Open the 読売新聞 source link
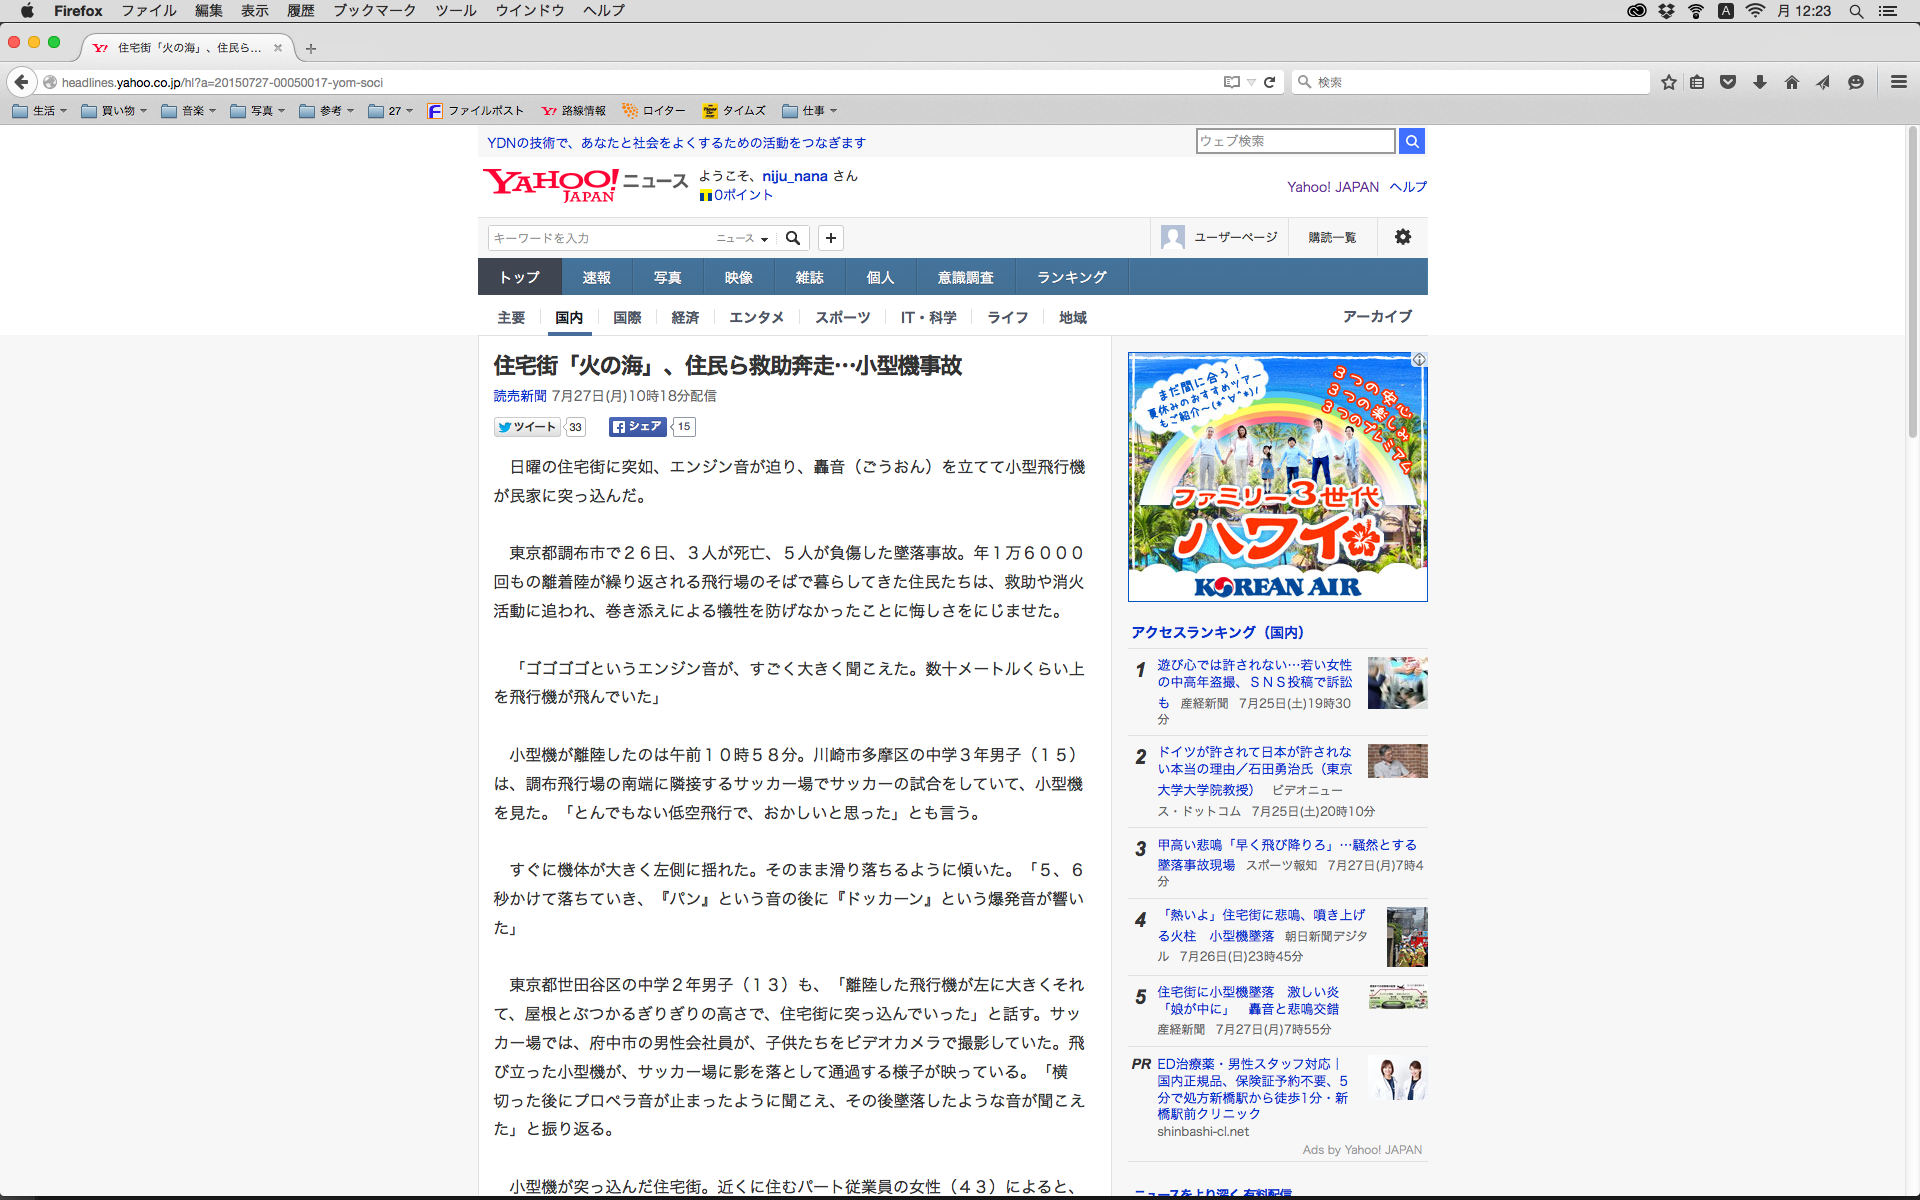 pyautogui.click(x=520, y=396)
